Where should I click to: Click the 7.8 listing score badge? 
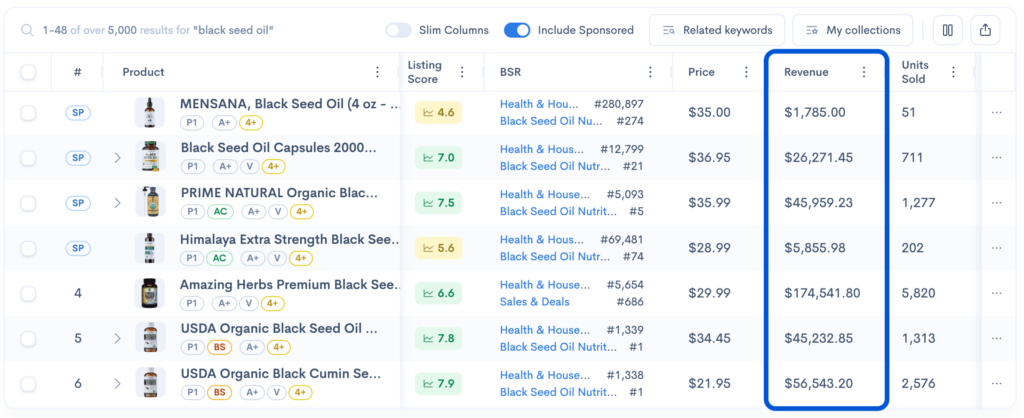pos(438,338)
